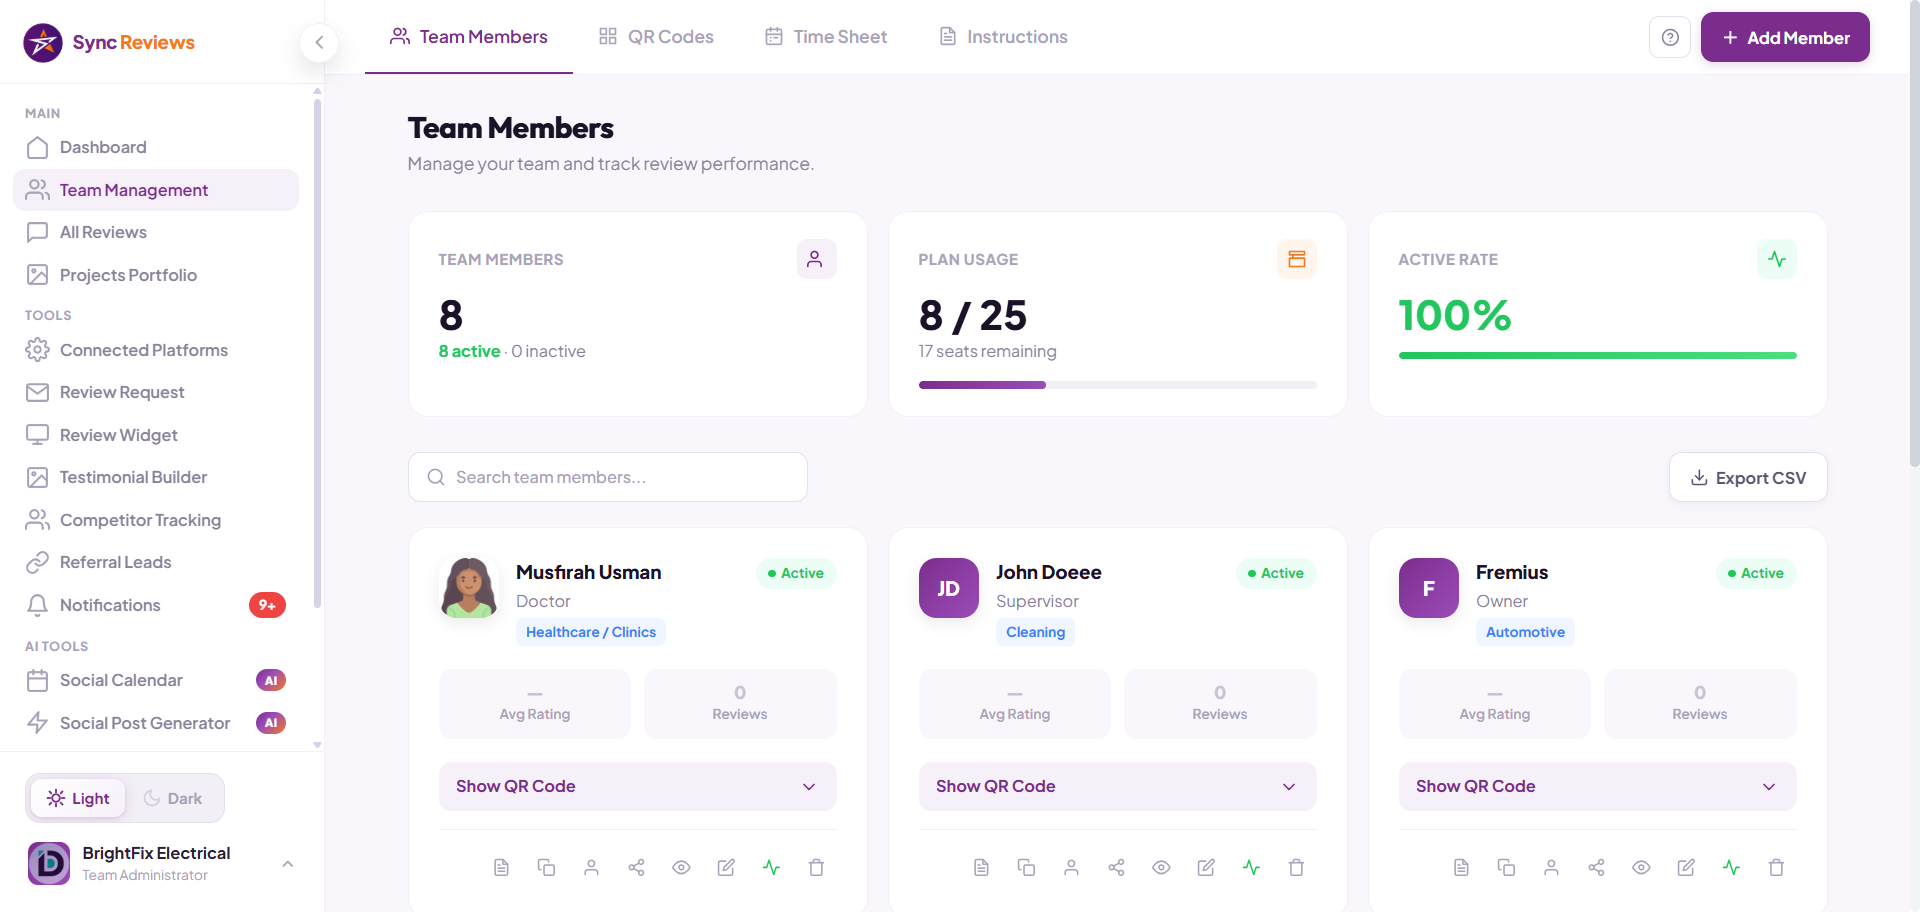Screen dimensions: 1920x912
Task: Share John Doeee's card via share icon
Action: (x=1116, y=867)
